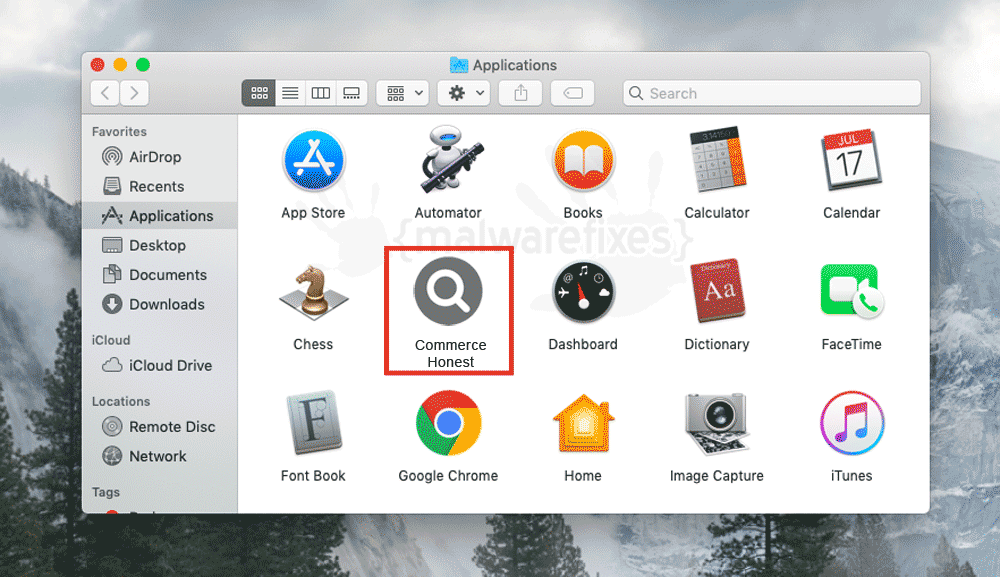Open the Calendar app icon
Image resolution: width=1000 pixels, height=577 pixels.
click(x=851, y=161)
